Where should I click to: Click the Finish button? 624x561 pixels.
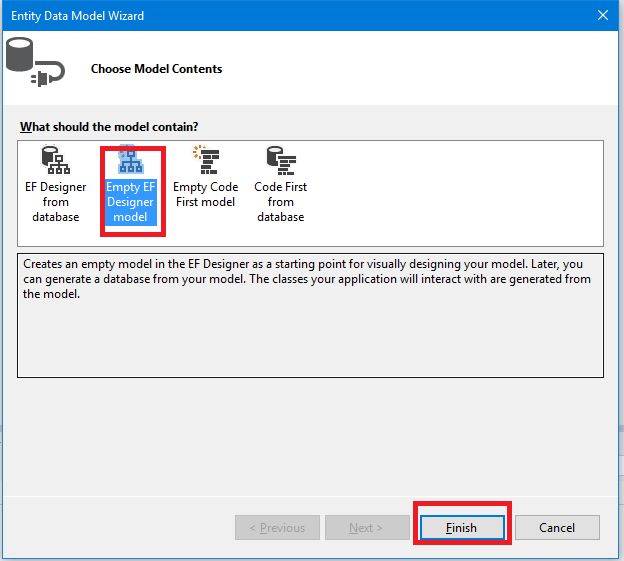coord(462,528)
